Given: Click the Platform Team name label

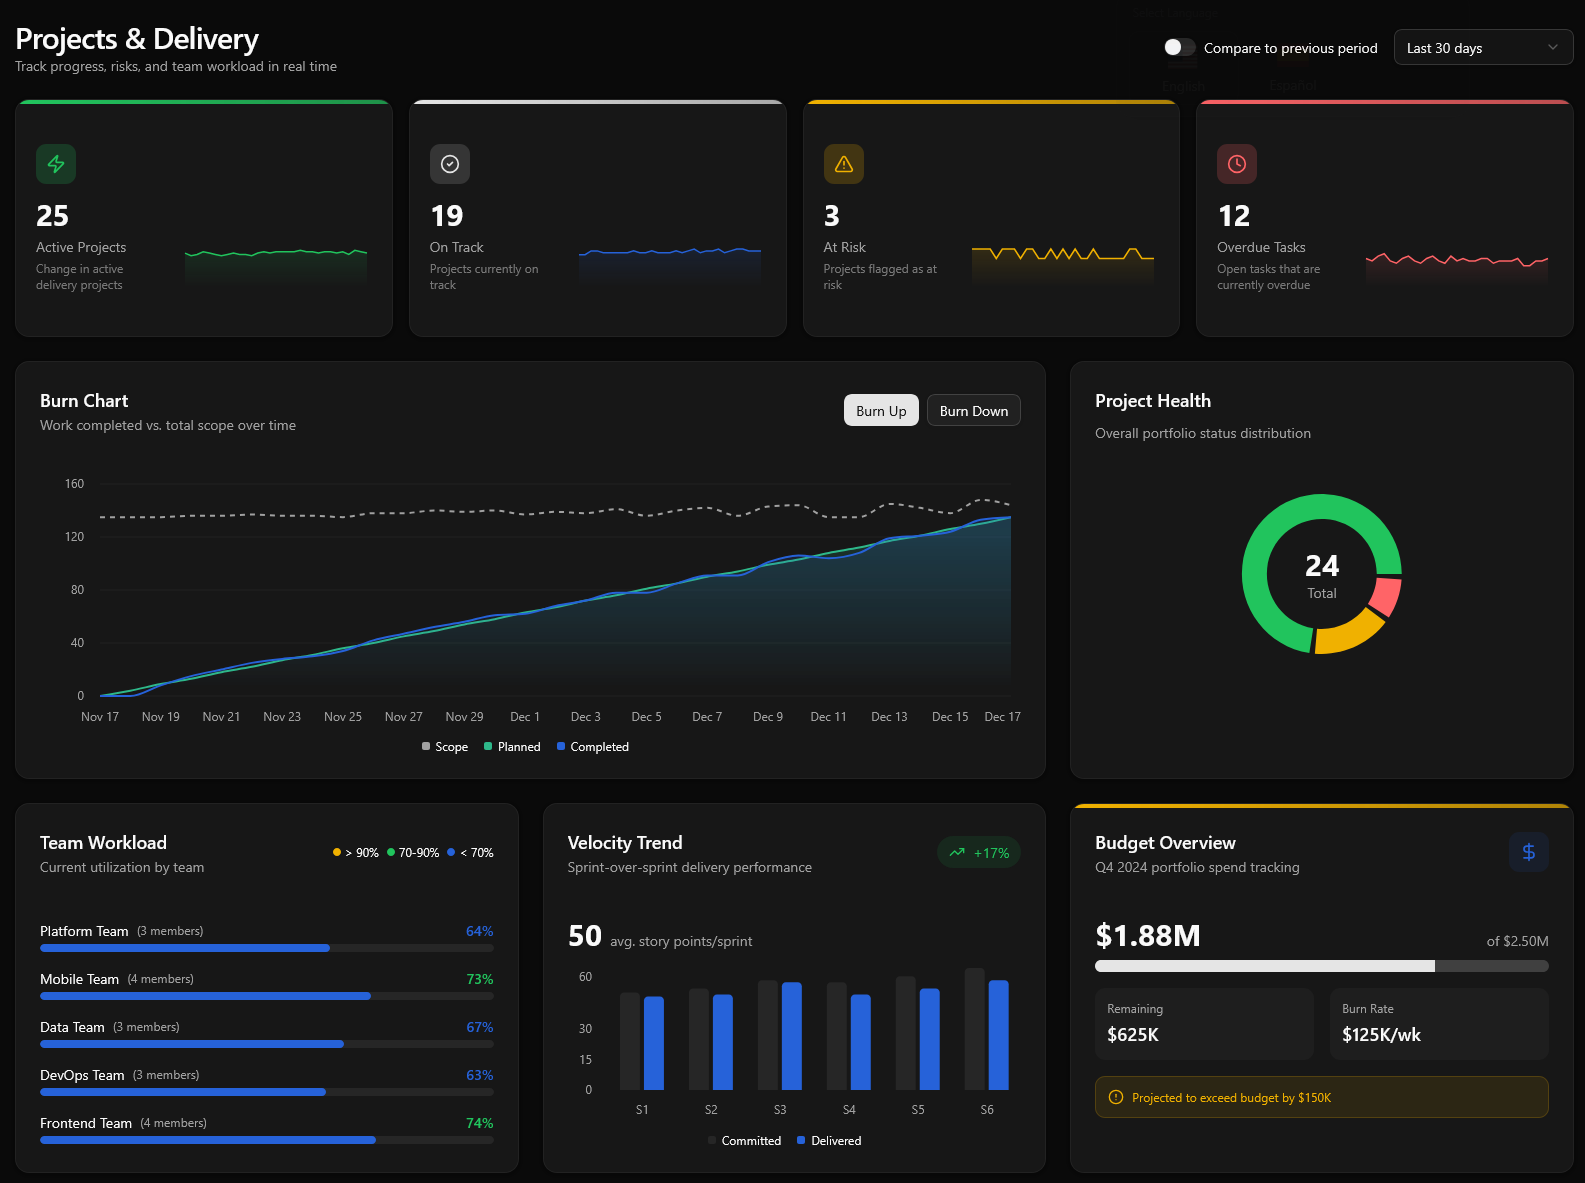Looking at the screenshot, I should [x=84, y=931].
